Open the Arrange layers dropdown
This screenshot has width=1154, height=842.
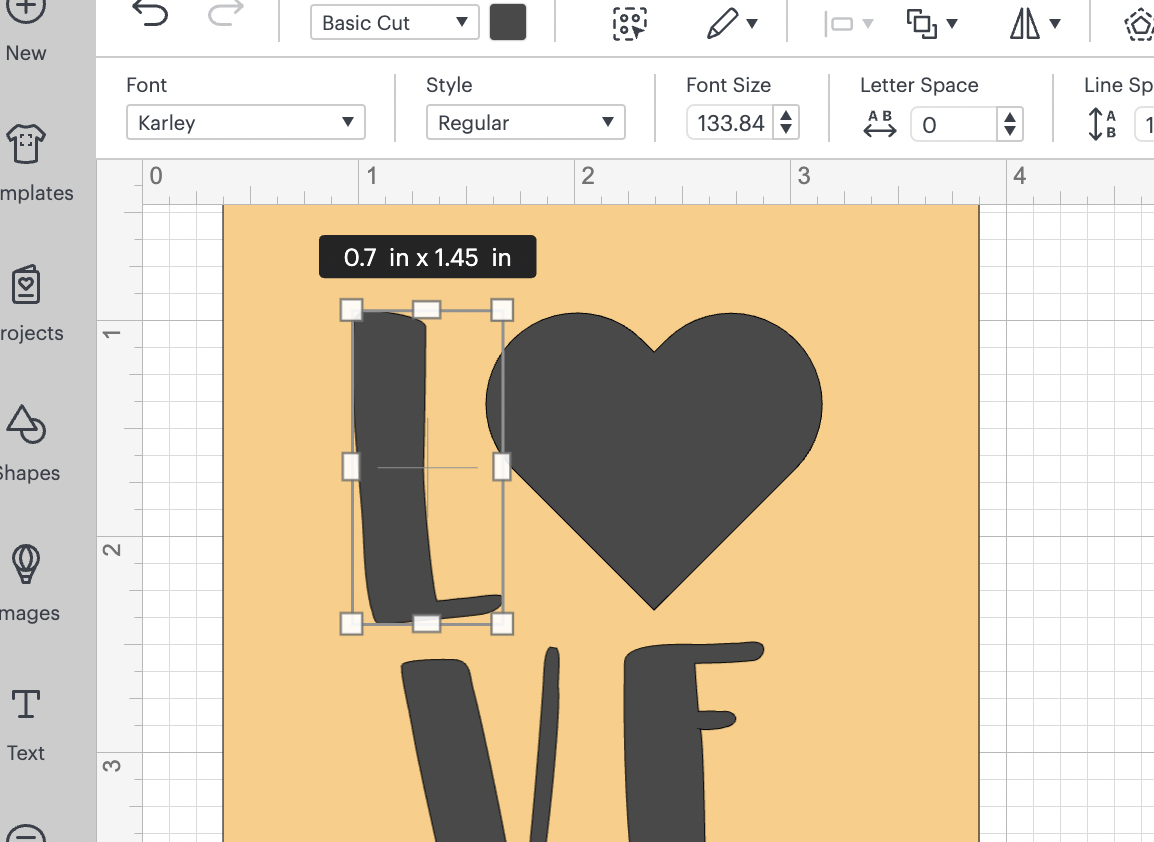click(x=931, y=24)
